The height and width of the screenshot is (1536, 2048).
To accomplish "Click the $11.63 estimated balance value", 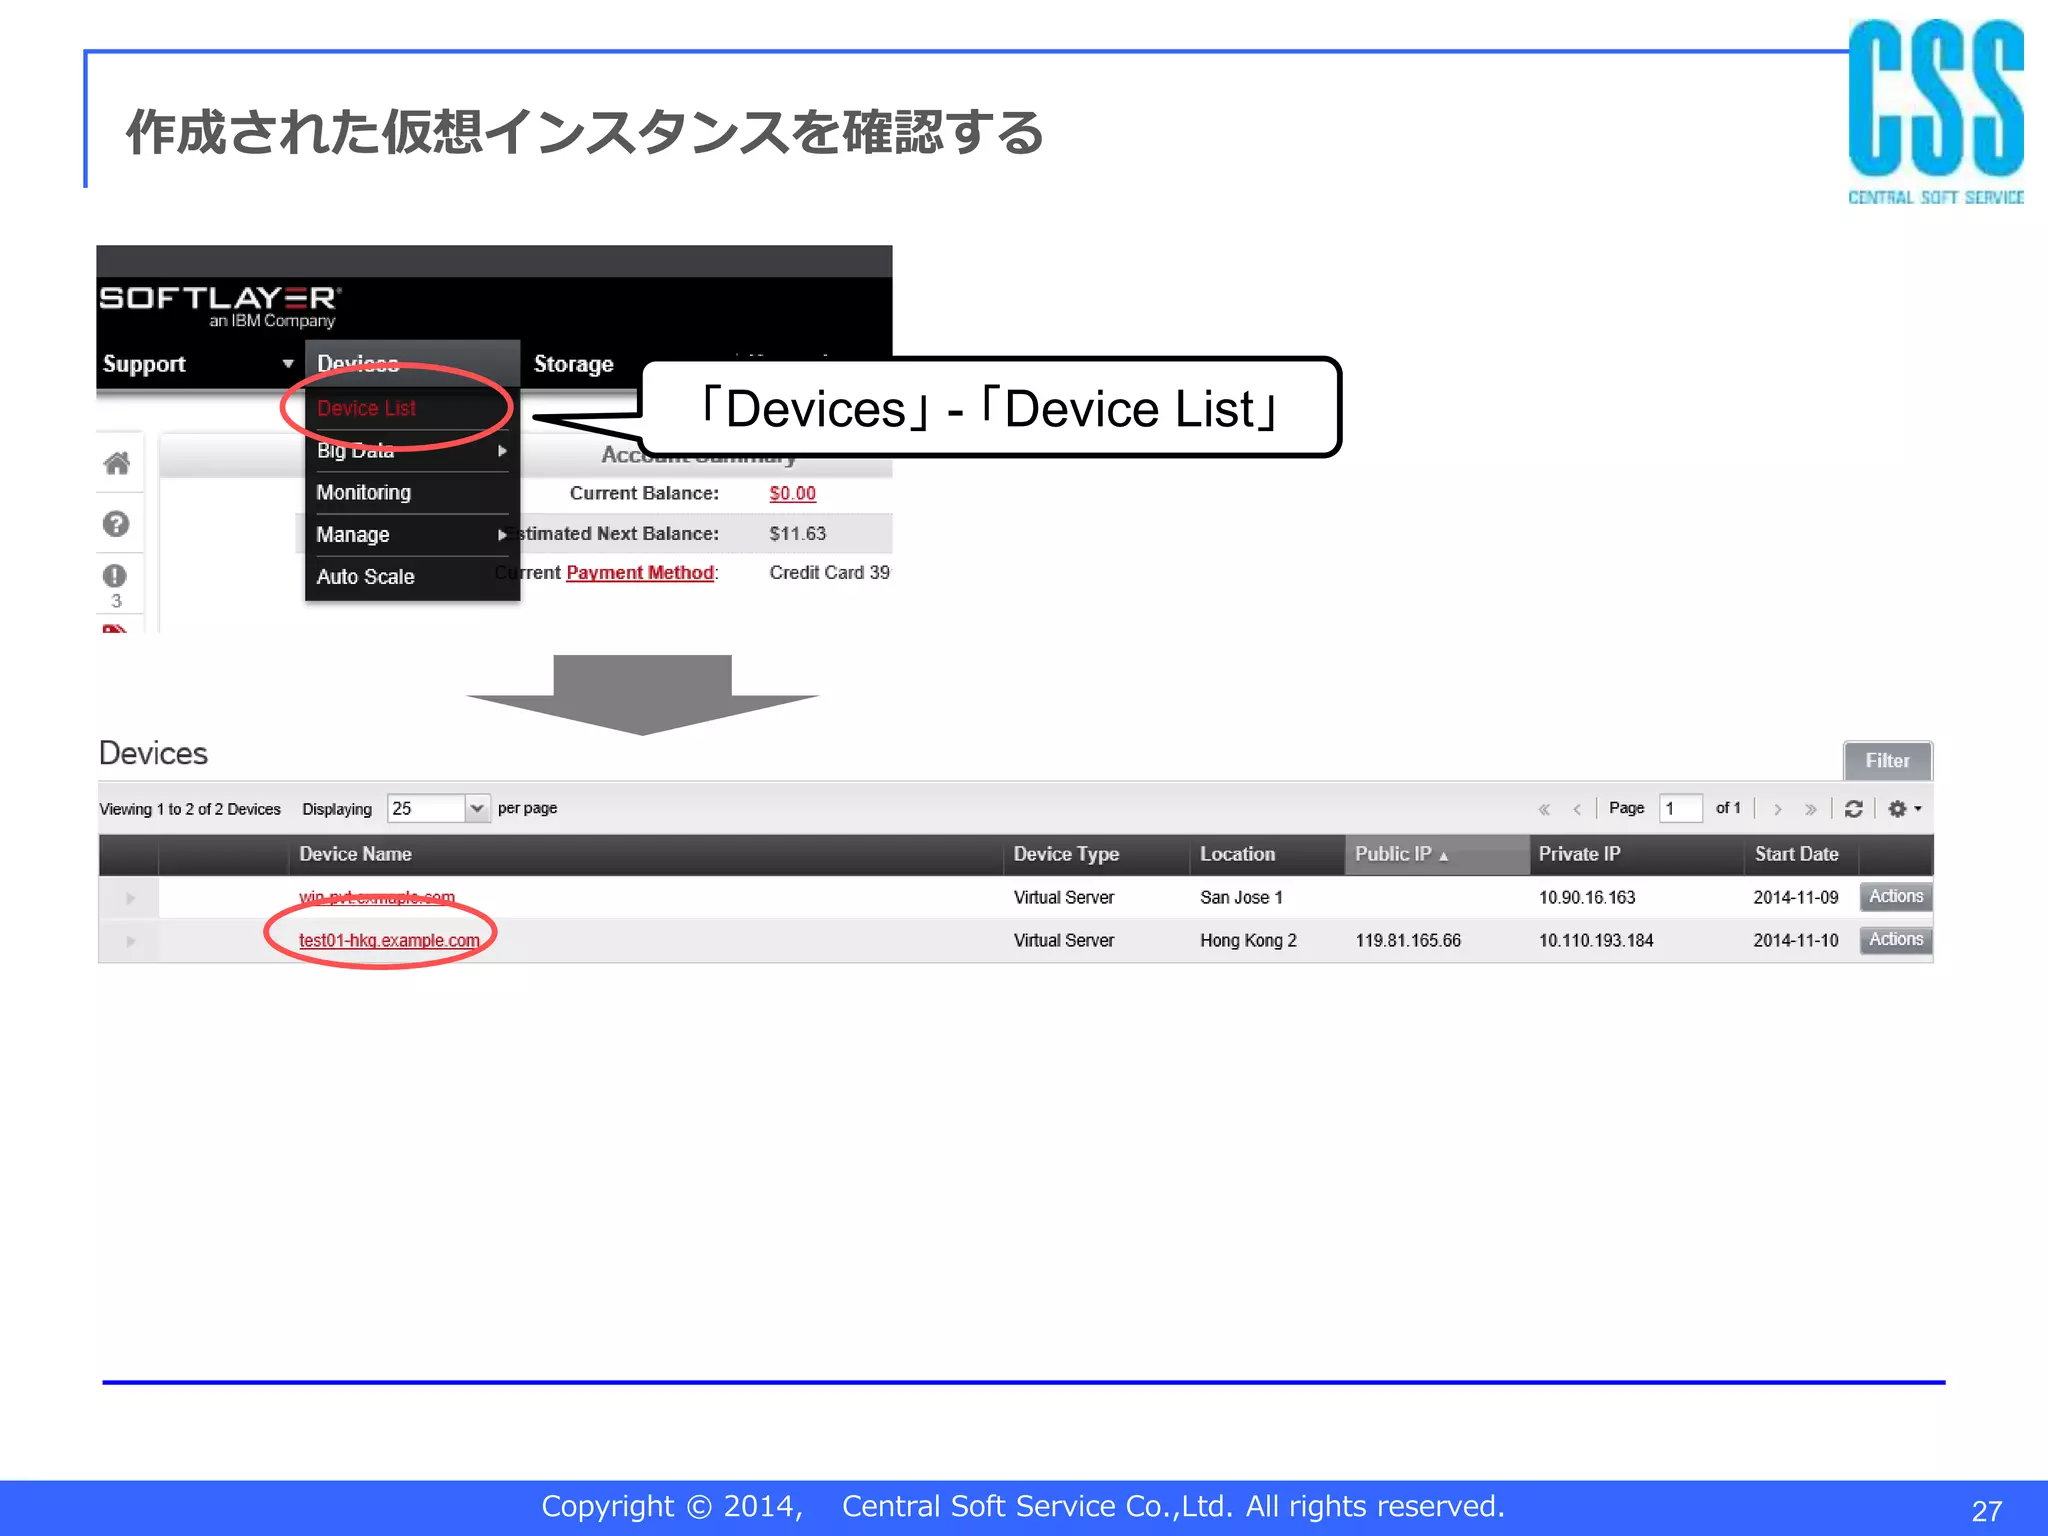I will coord(798,534).
